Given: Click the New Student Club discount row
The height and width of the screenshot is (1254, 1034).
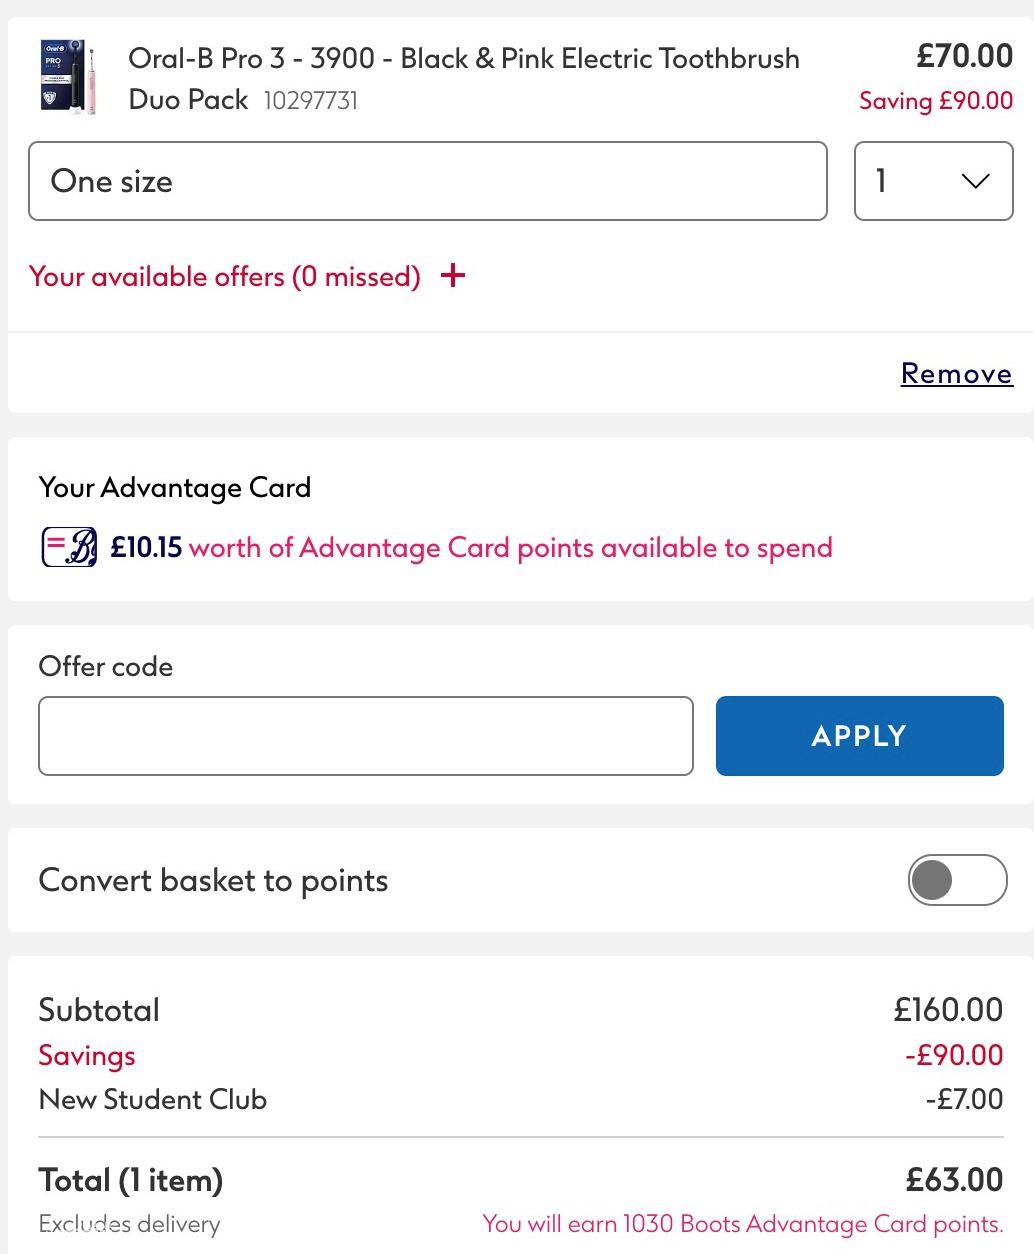Looking at the screenshot, I should [x=520, y=1099].
